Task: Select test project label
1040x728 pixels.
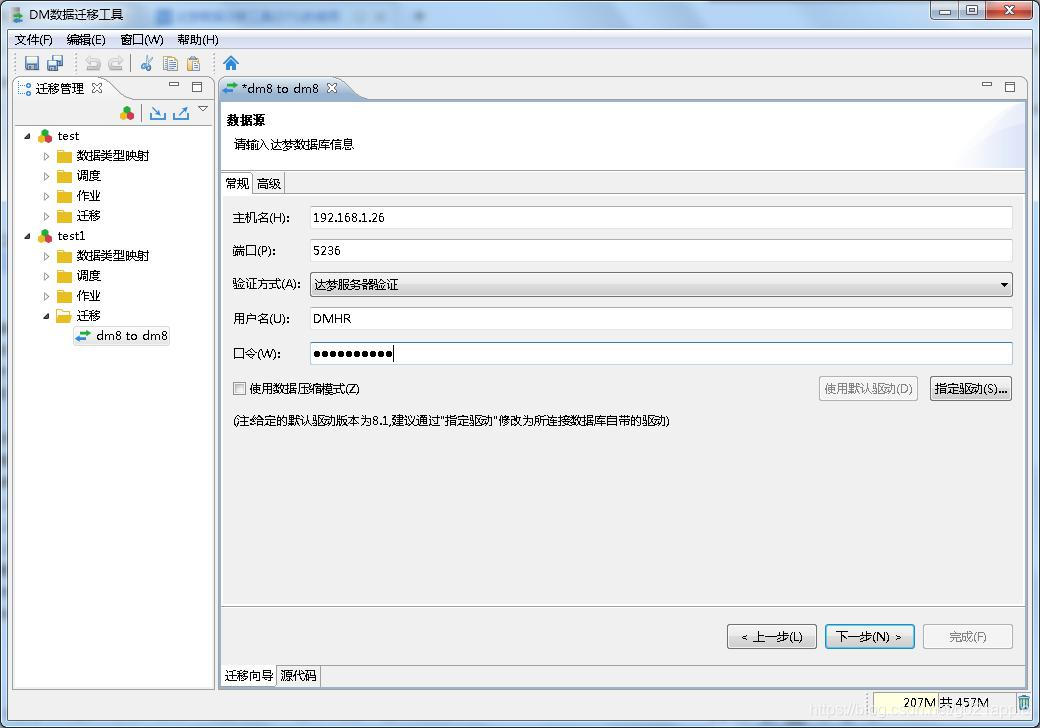Action: (68, 136)
